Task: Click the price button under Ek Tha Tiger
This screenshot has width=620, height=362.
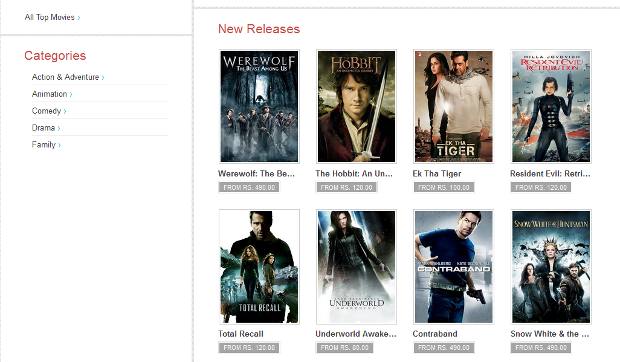Action: click(444, 187)
